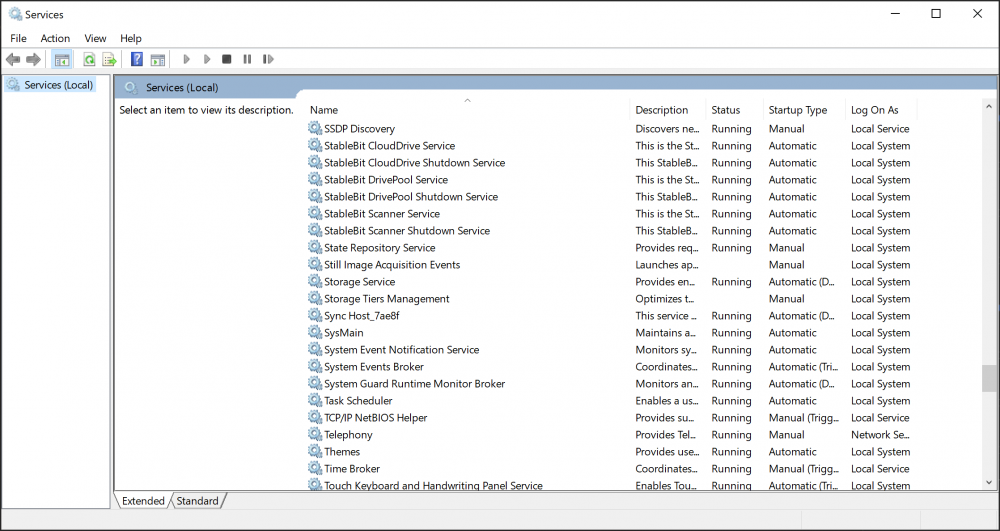Click gear icon of System Events Broker
Image resolution: width=1000 pixels, height=531 pixels.
(x=315, y=366)
